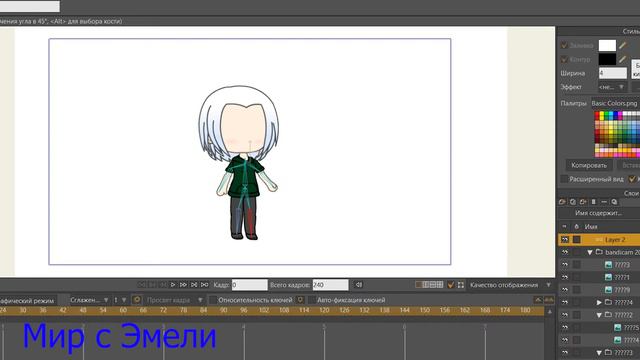Click the folder icon of bandicam group
This screenshot has height=360, width=640.
coord(599,252)
